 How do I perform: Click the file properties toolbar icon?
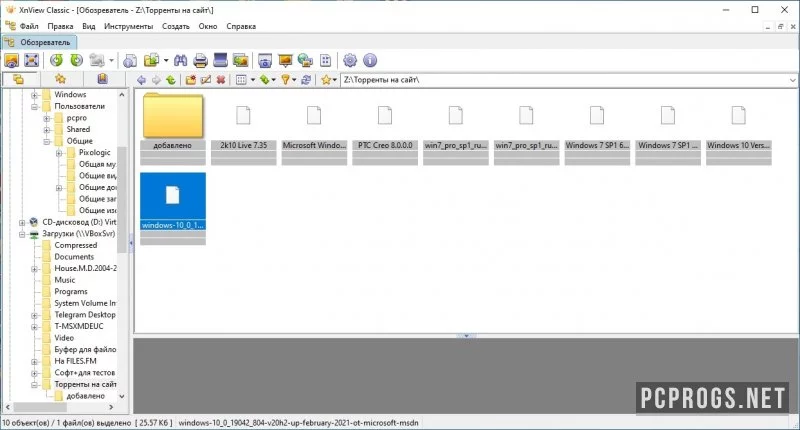(x=130, y=61)
